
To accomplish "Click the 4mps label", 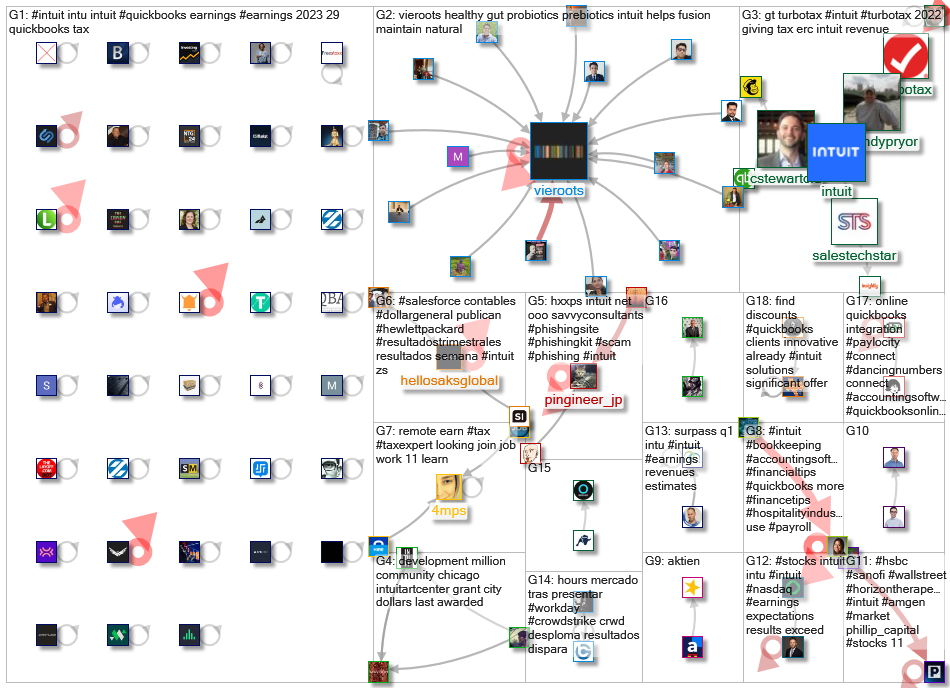I will (448, 511).
